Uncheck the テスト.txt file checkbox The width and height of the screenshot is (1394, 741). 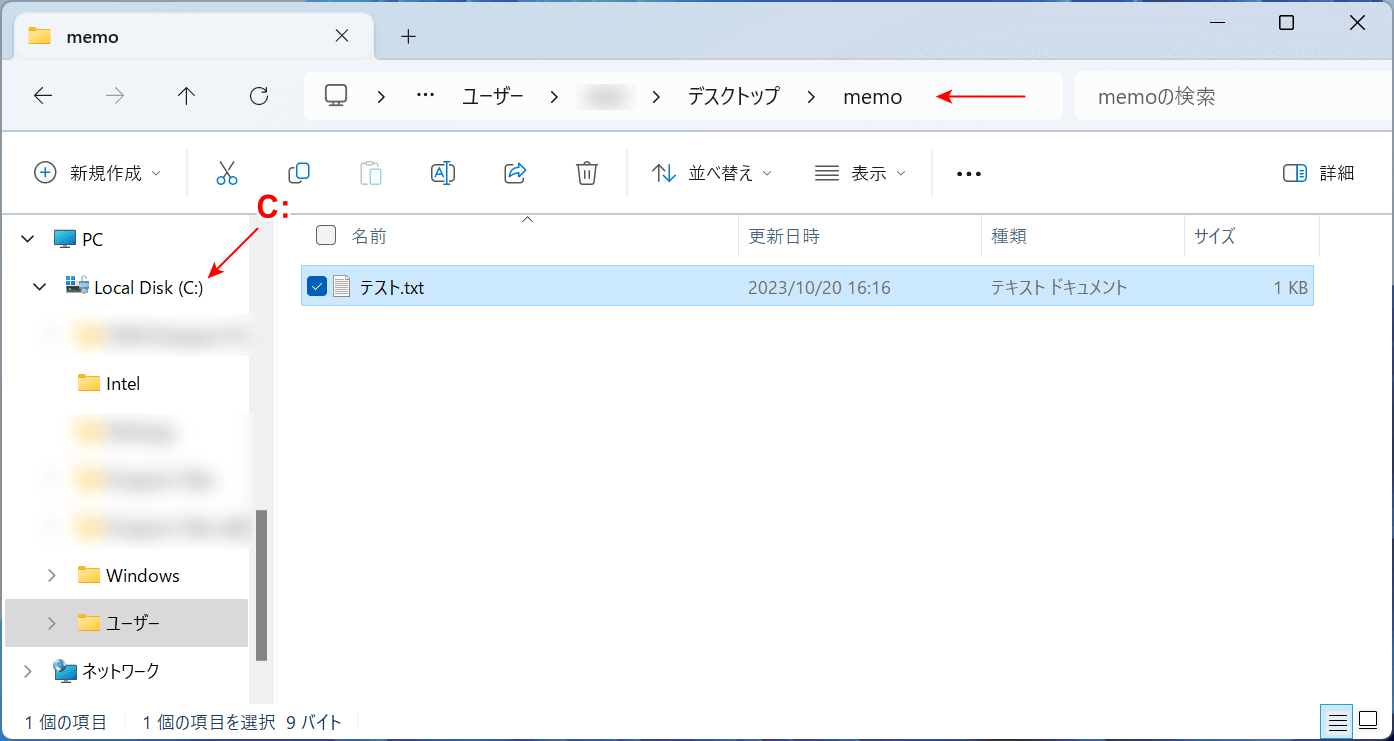(x=317, y=287)
